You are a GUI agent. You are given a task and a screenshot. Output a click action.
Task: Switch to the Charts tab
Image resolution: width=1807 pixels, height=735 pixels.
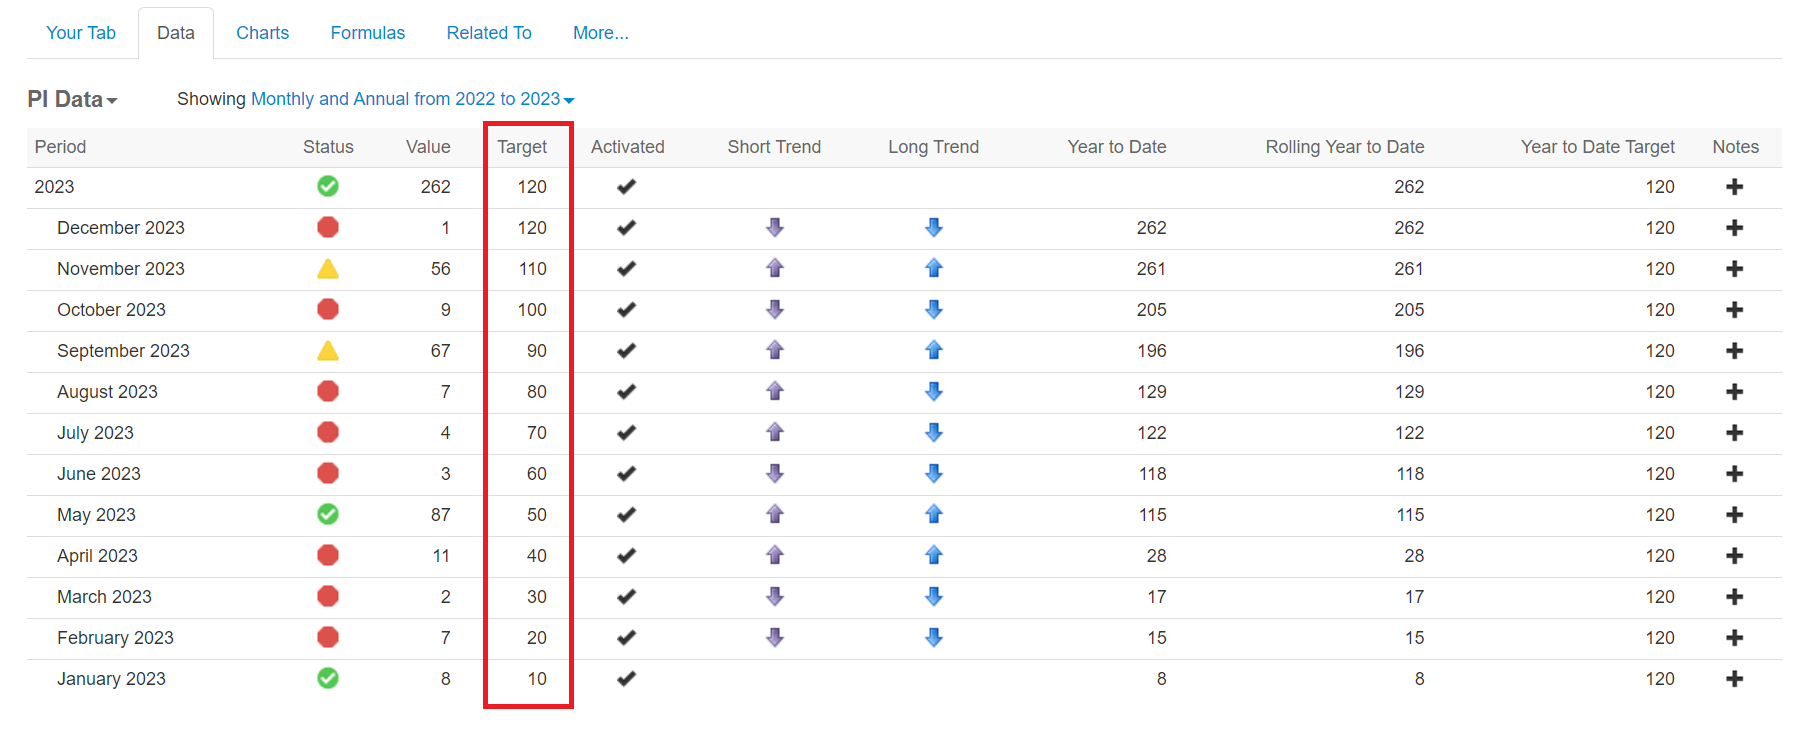262,33
